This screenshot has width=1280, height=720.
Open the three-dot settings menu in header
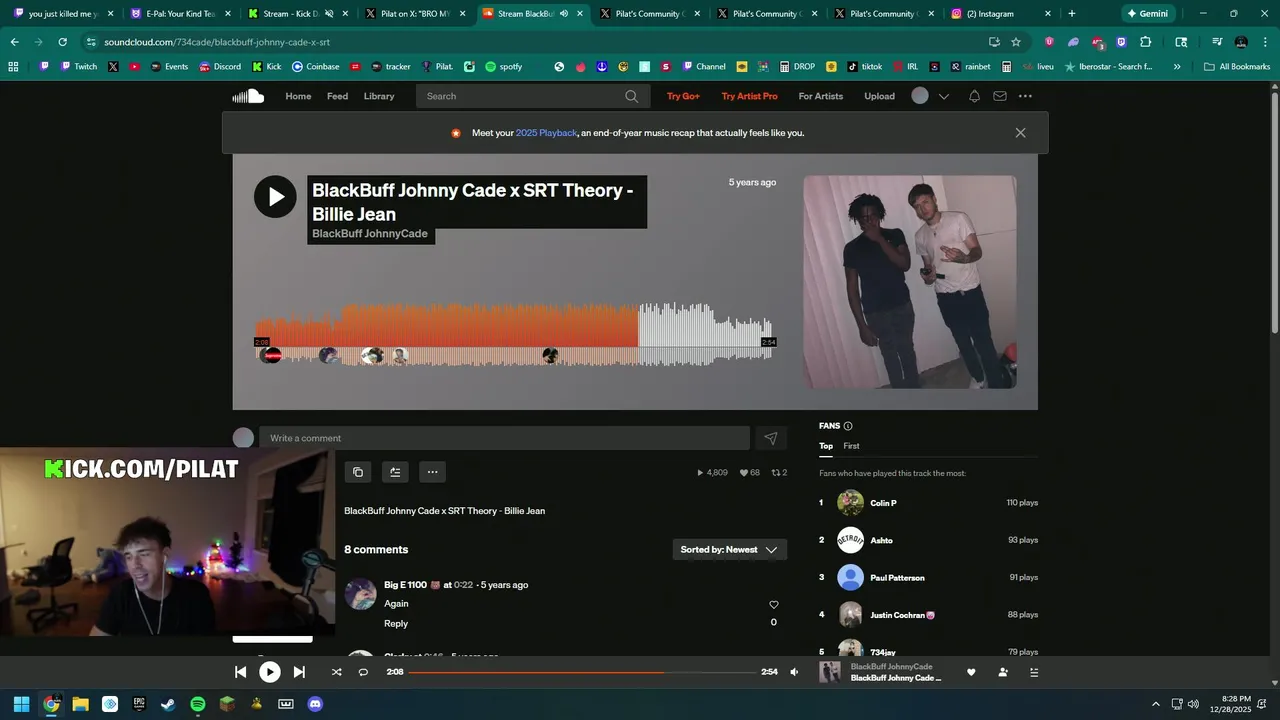(x=1025, y=96)
